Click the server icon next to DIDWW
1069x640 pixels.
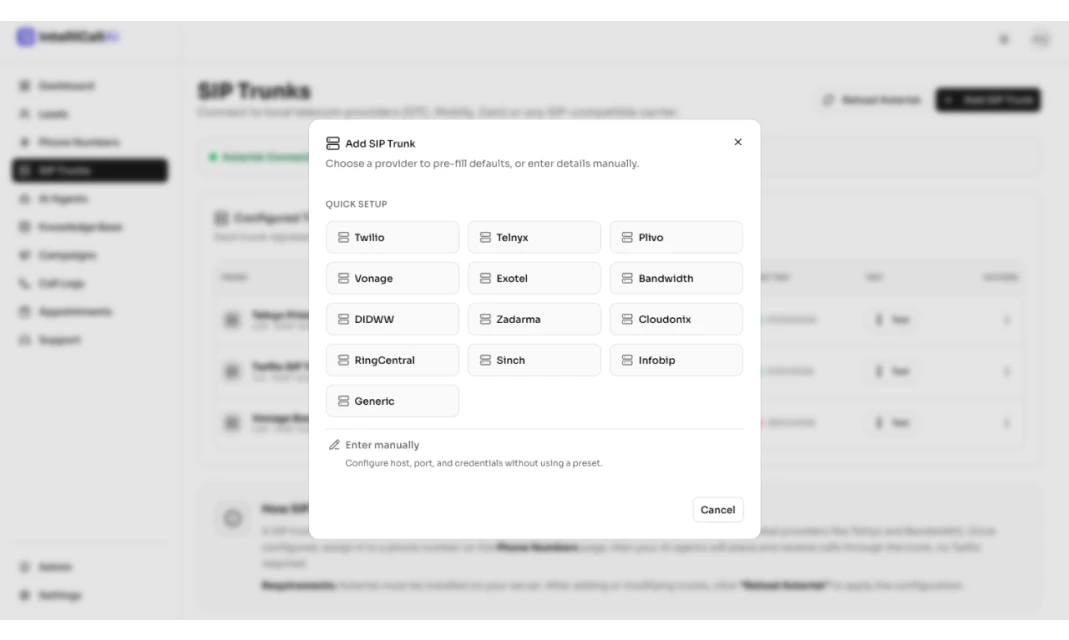[344, 319]
